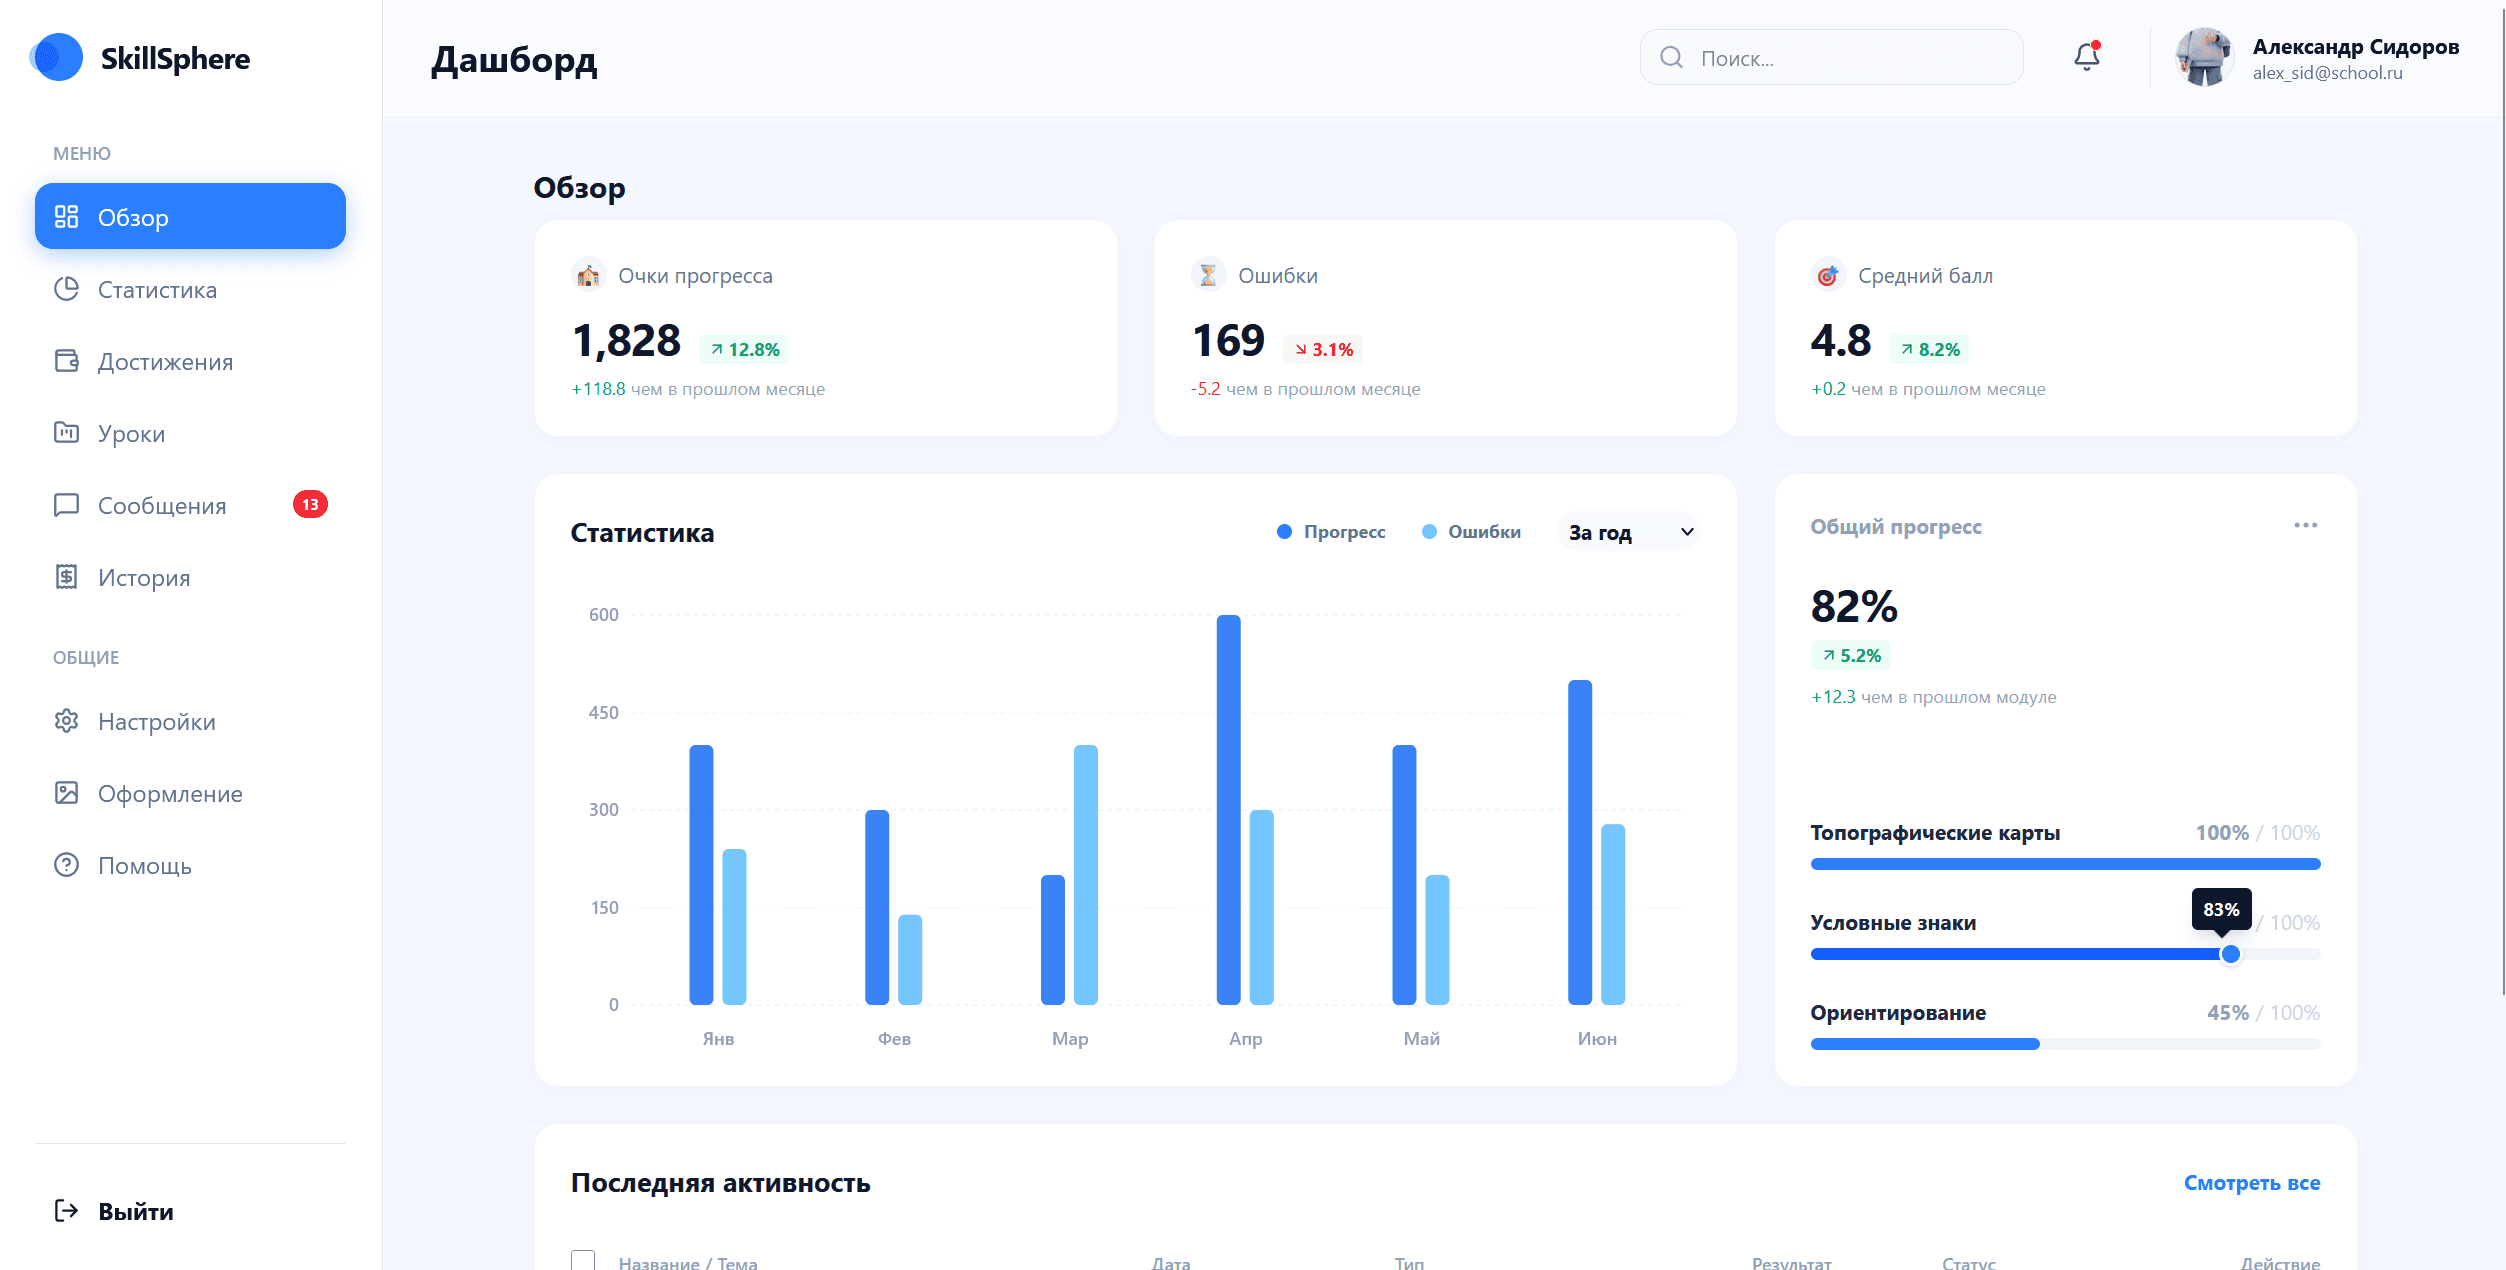Open Уроки from the sidebar
The height and width of the screenshot is (1270, 2506).
(x=66, y=433)
